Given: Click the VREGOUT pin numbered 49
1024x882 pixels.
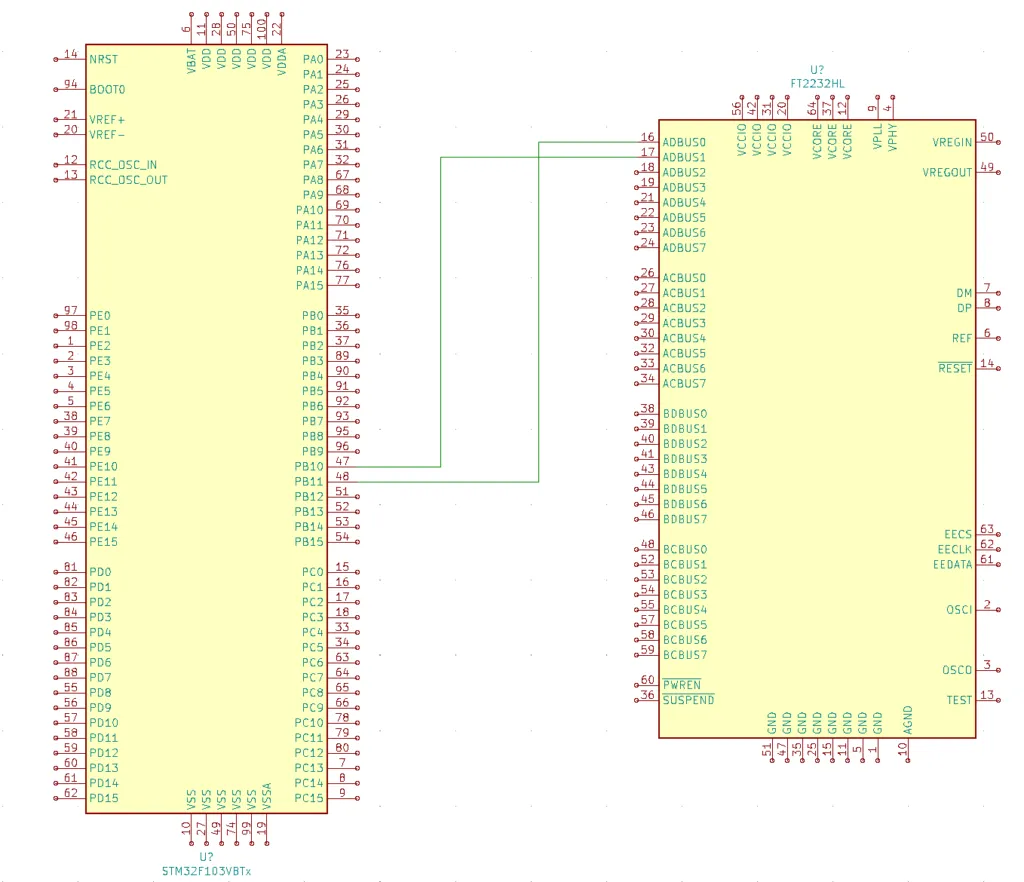Looking at the screenshot, I should pyautogui.click(x=988, y=173).
